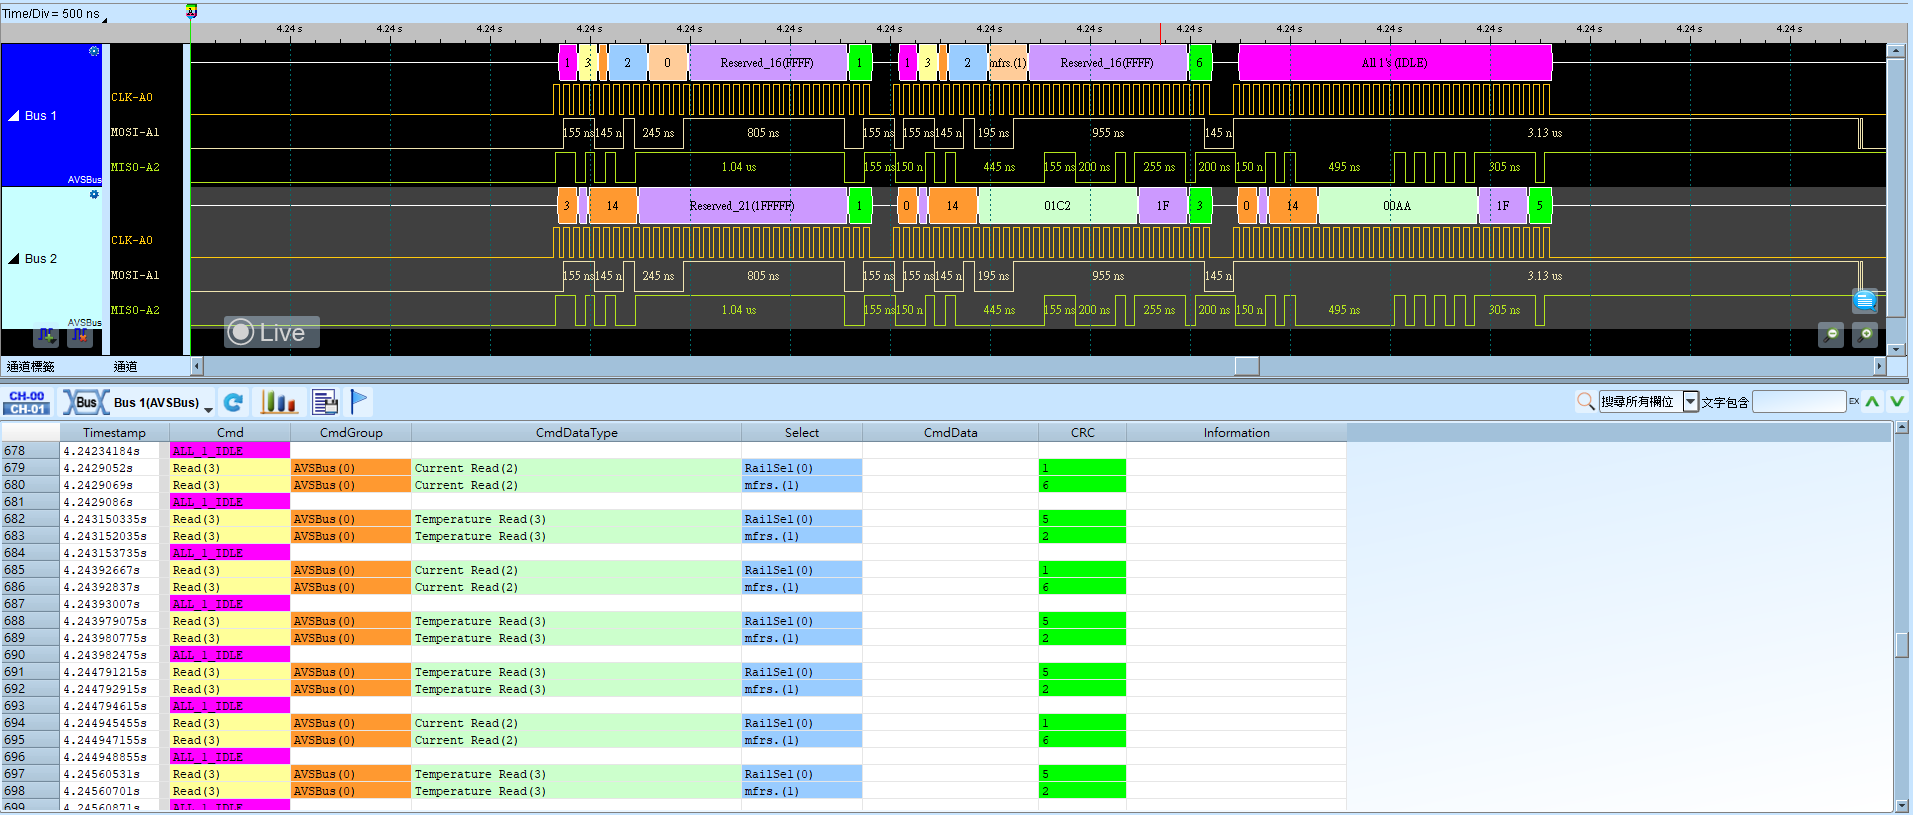Click the waveform horizontal scrollbar thumb
Viewport: 1913px width, 815px height.
tap(1246, 366)
